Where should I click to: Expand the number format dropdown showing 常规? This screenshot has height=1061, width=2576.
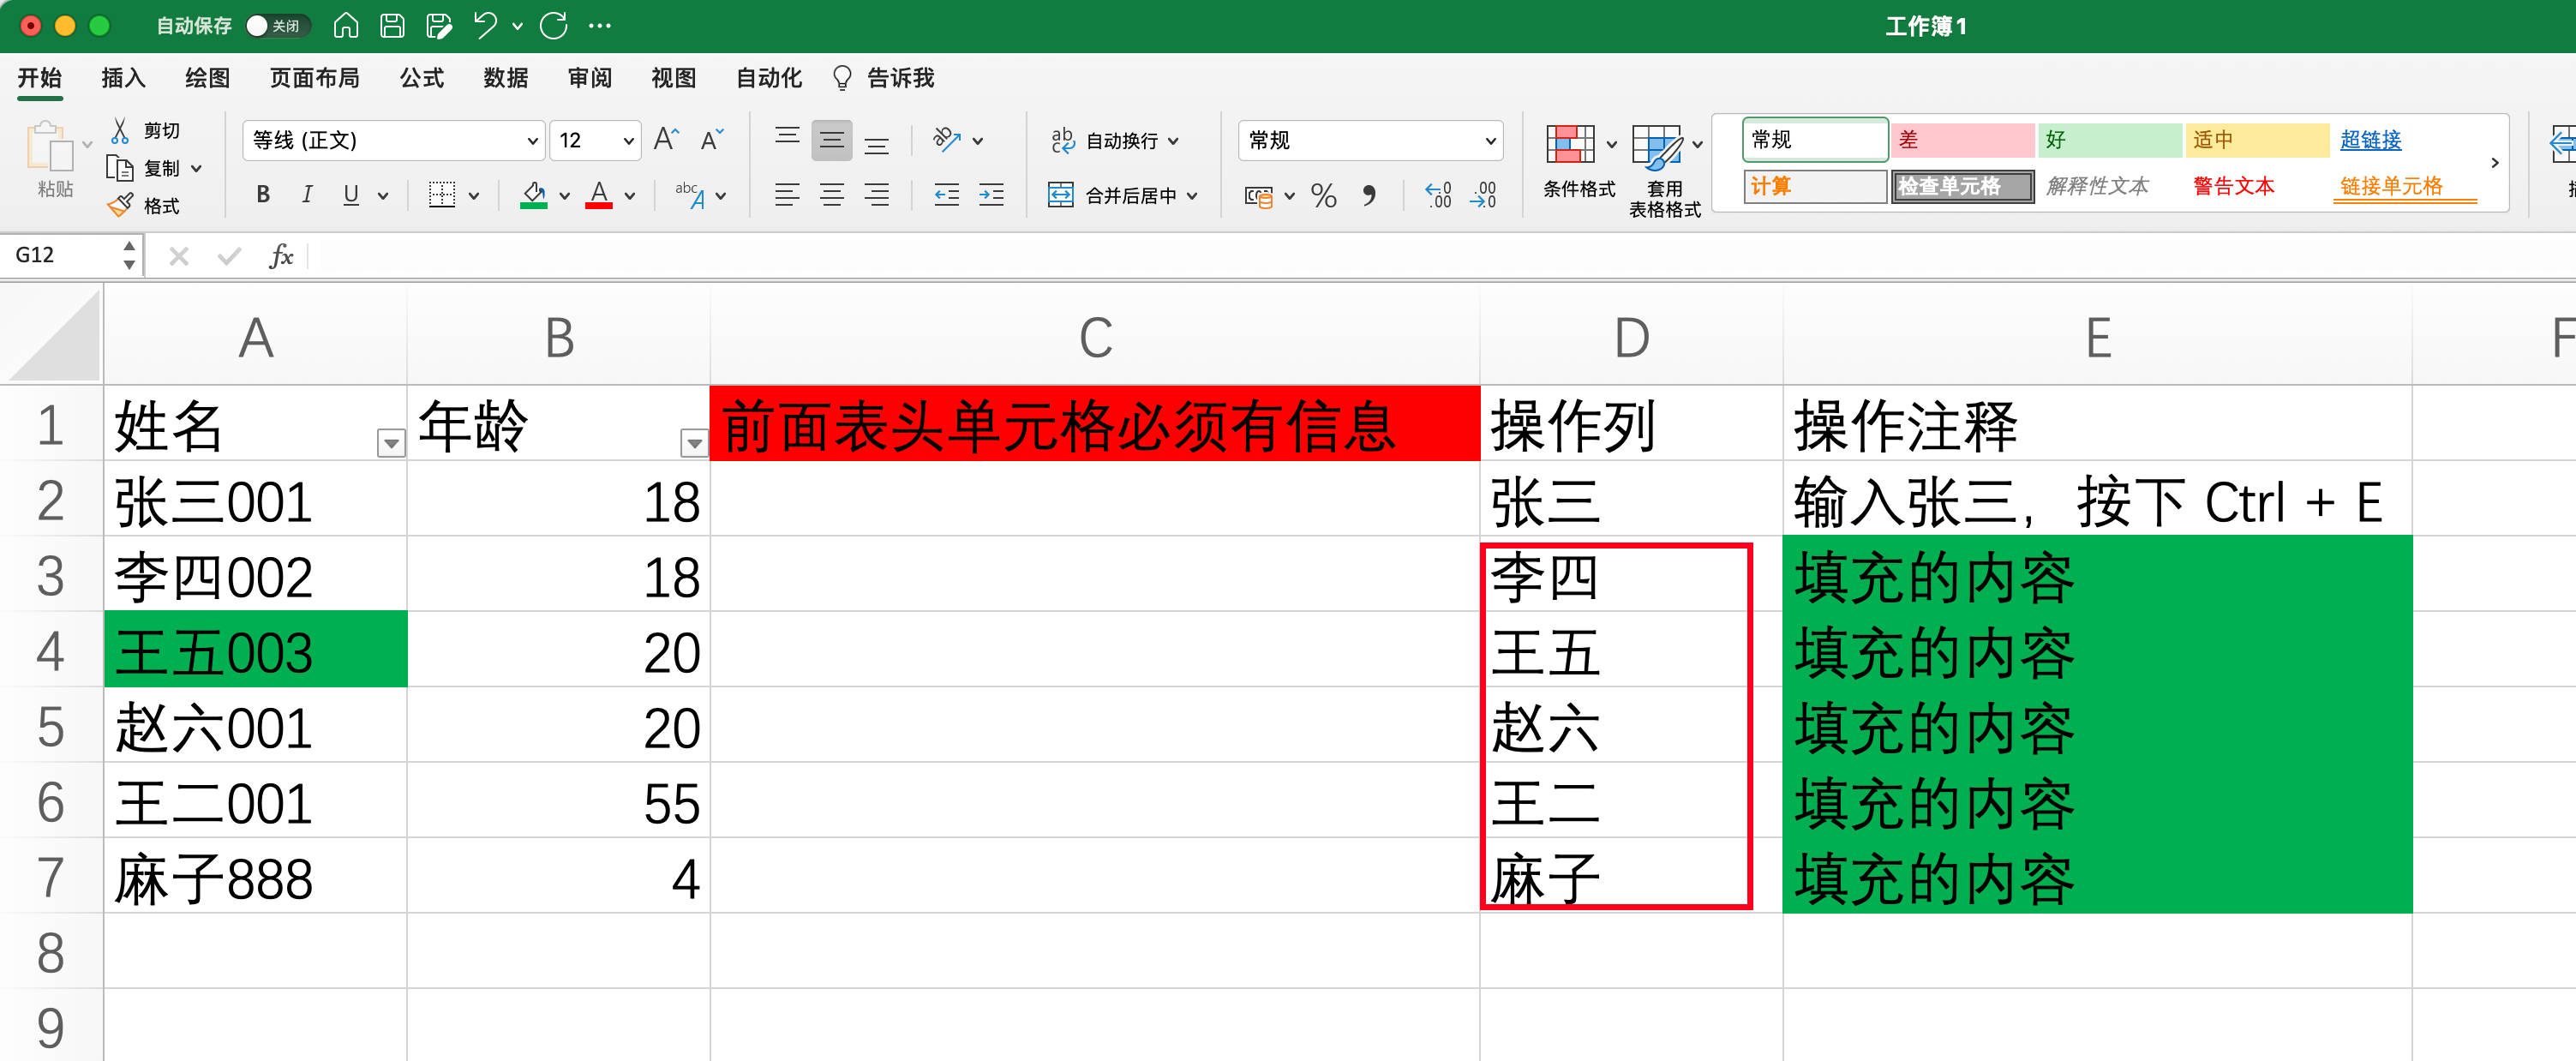click(1490, 141)
